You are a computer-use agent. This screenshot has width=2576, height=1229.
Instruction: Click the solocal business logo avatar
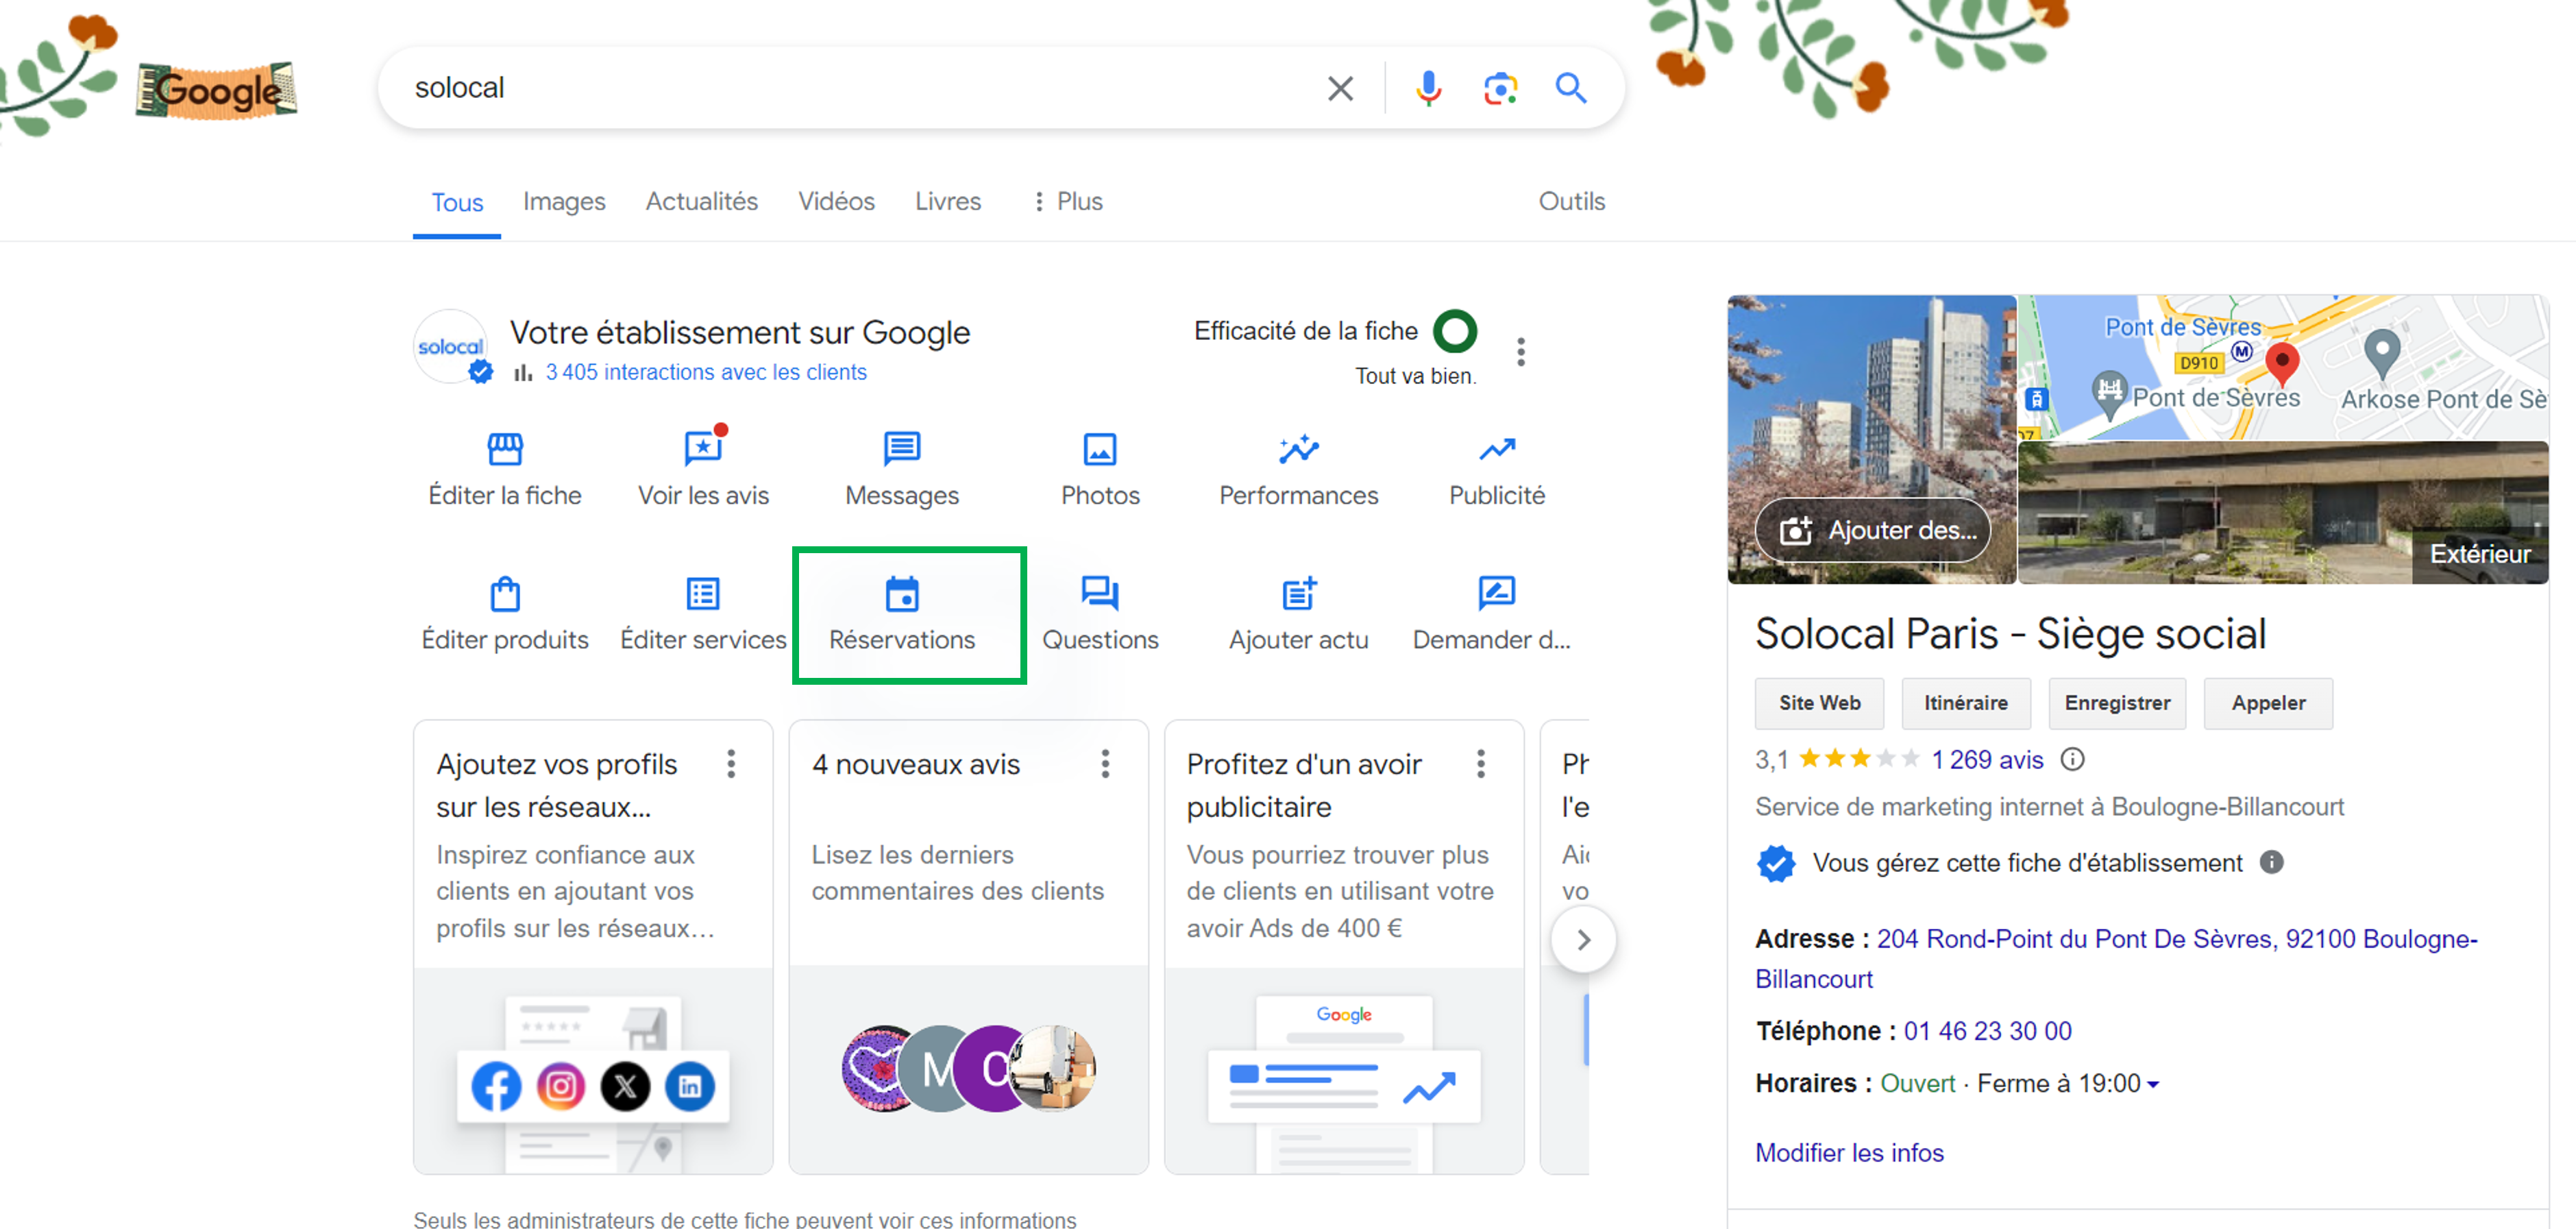[452, 346]
